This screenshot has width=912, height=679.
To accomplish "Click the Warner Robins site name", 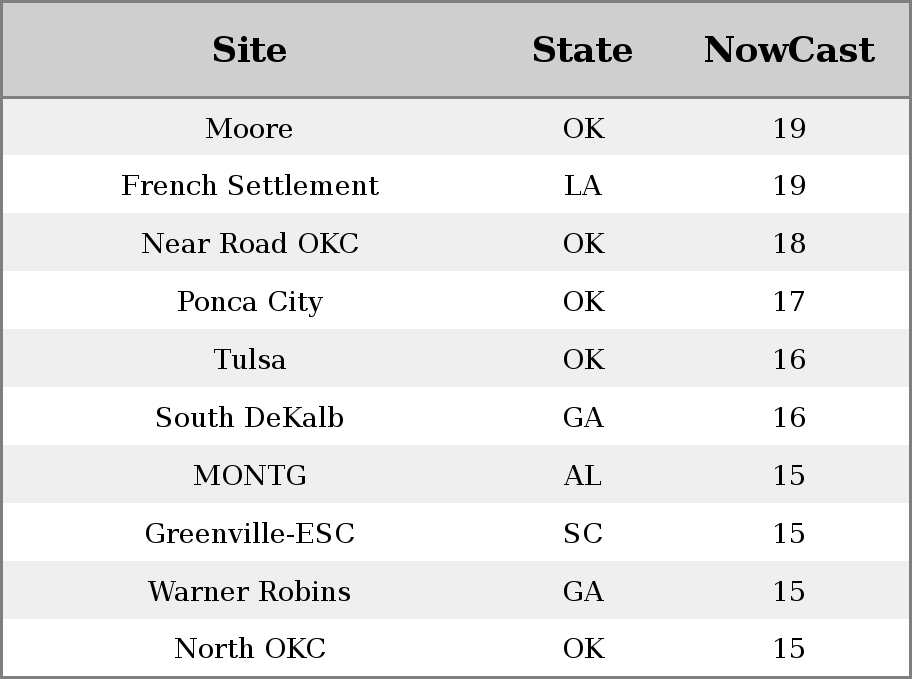I will point(250,591).
